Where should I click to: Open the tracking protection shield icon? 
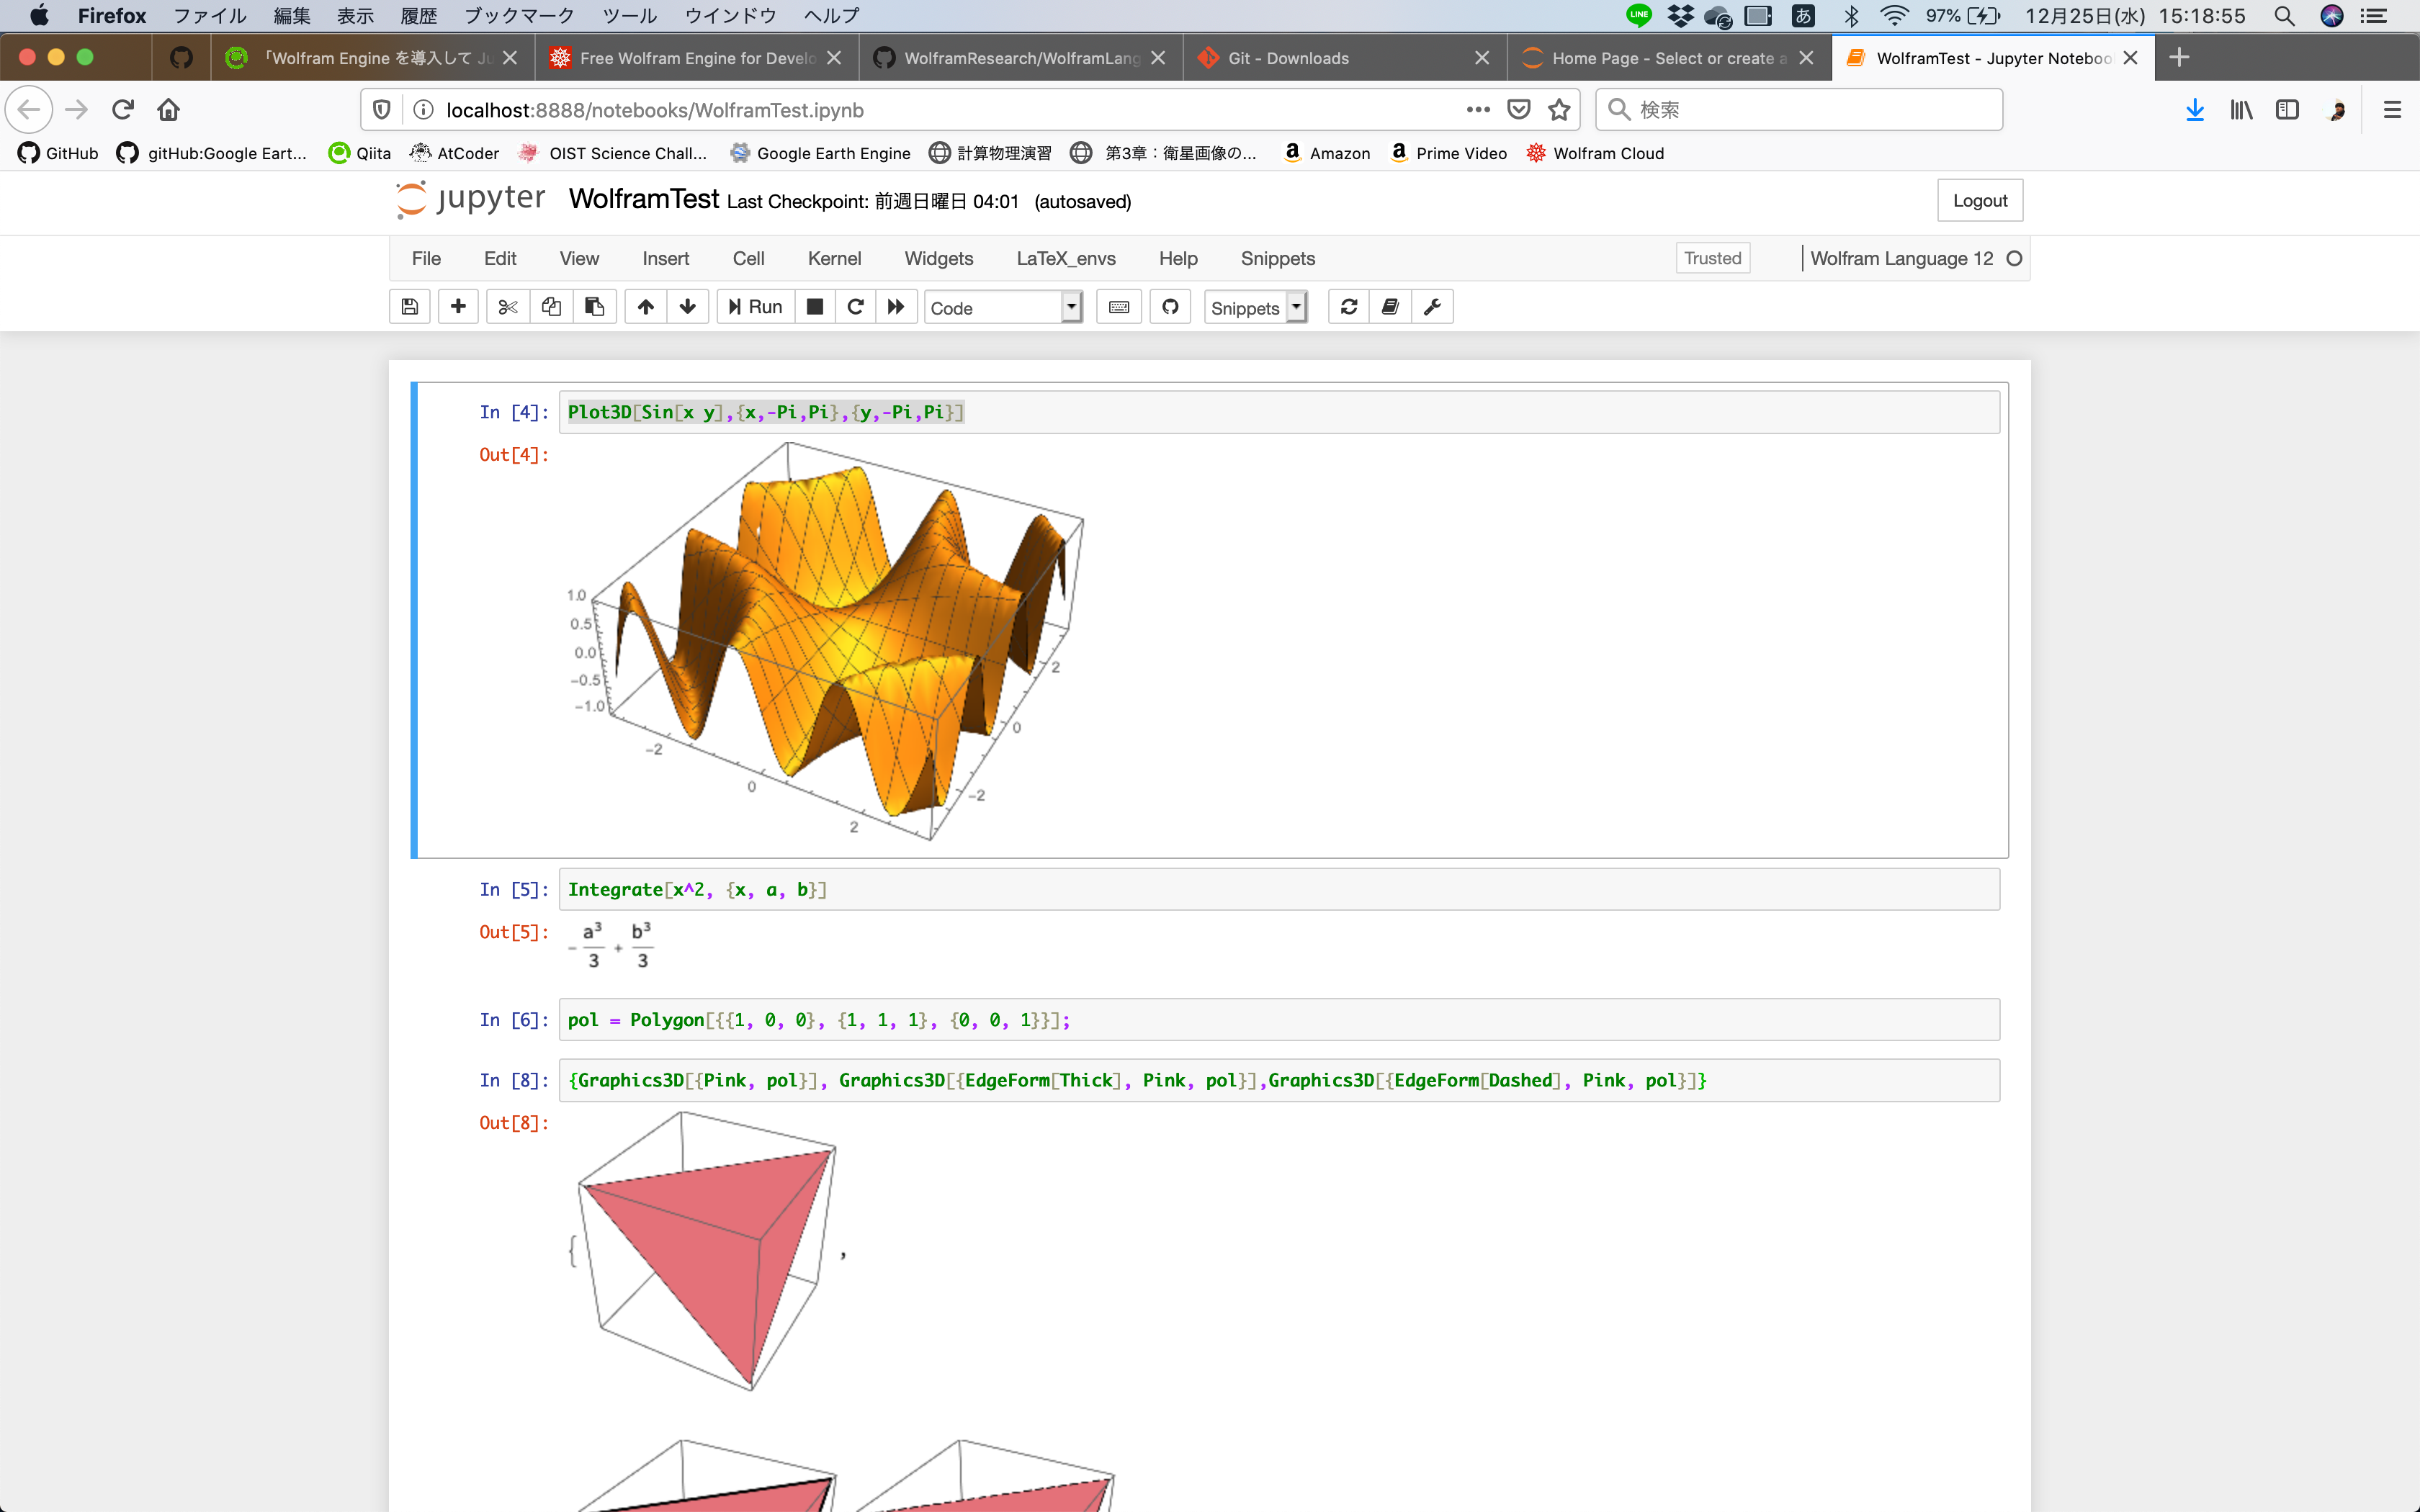point(382,110)
